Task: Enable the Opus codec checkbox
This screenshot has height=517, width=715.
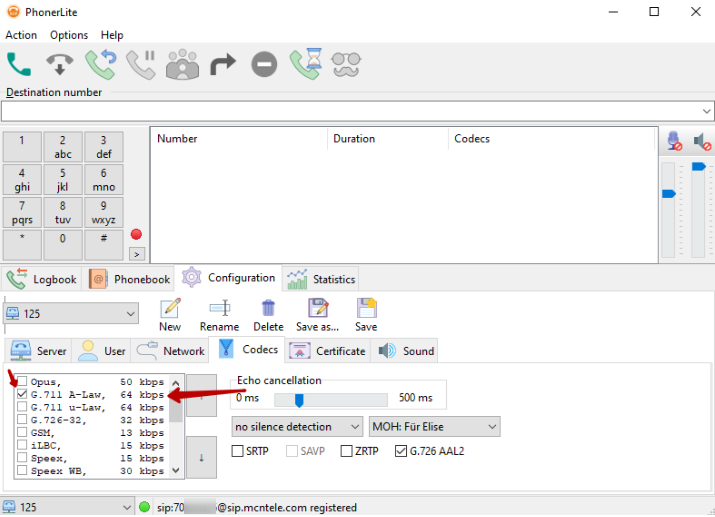Action: (22, 381)
